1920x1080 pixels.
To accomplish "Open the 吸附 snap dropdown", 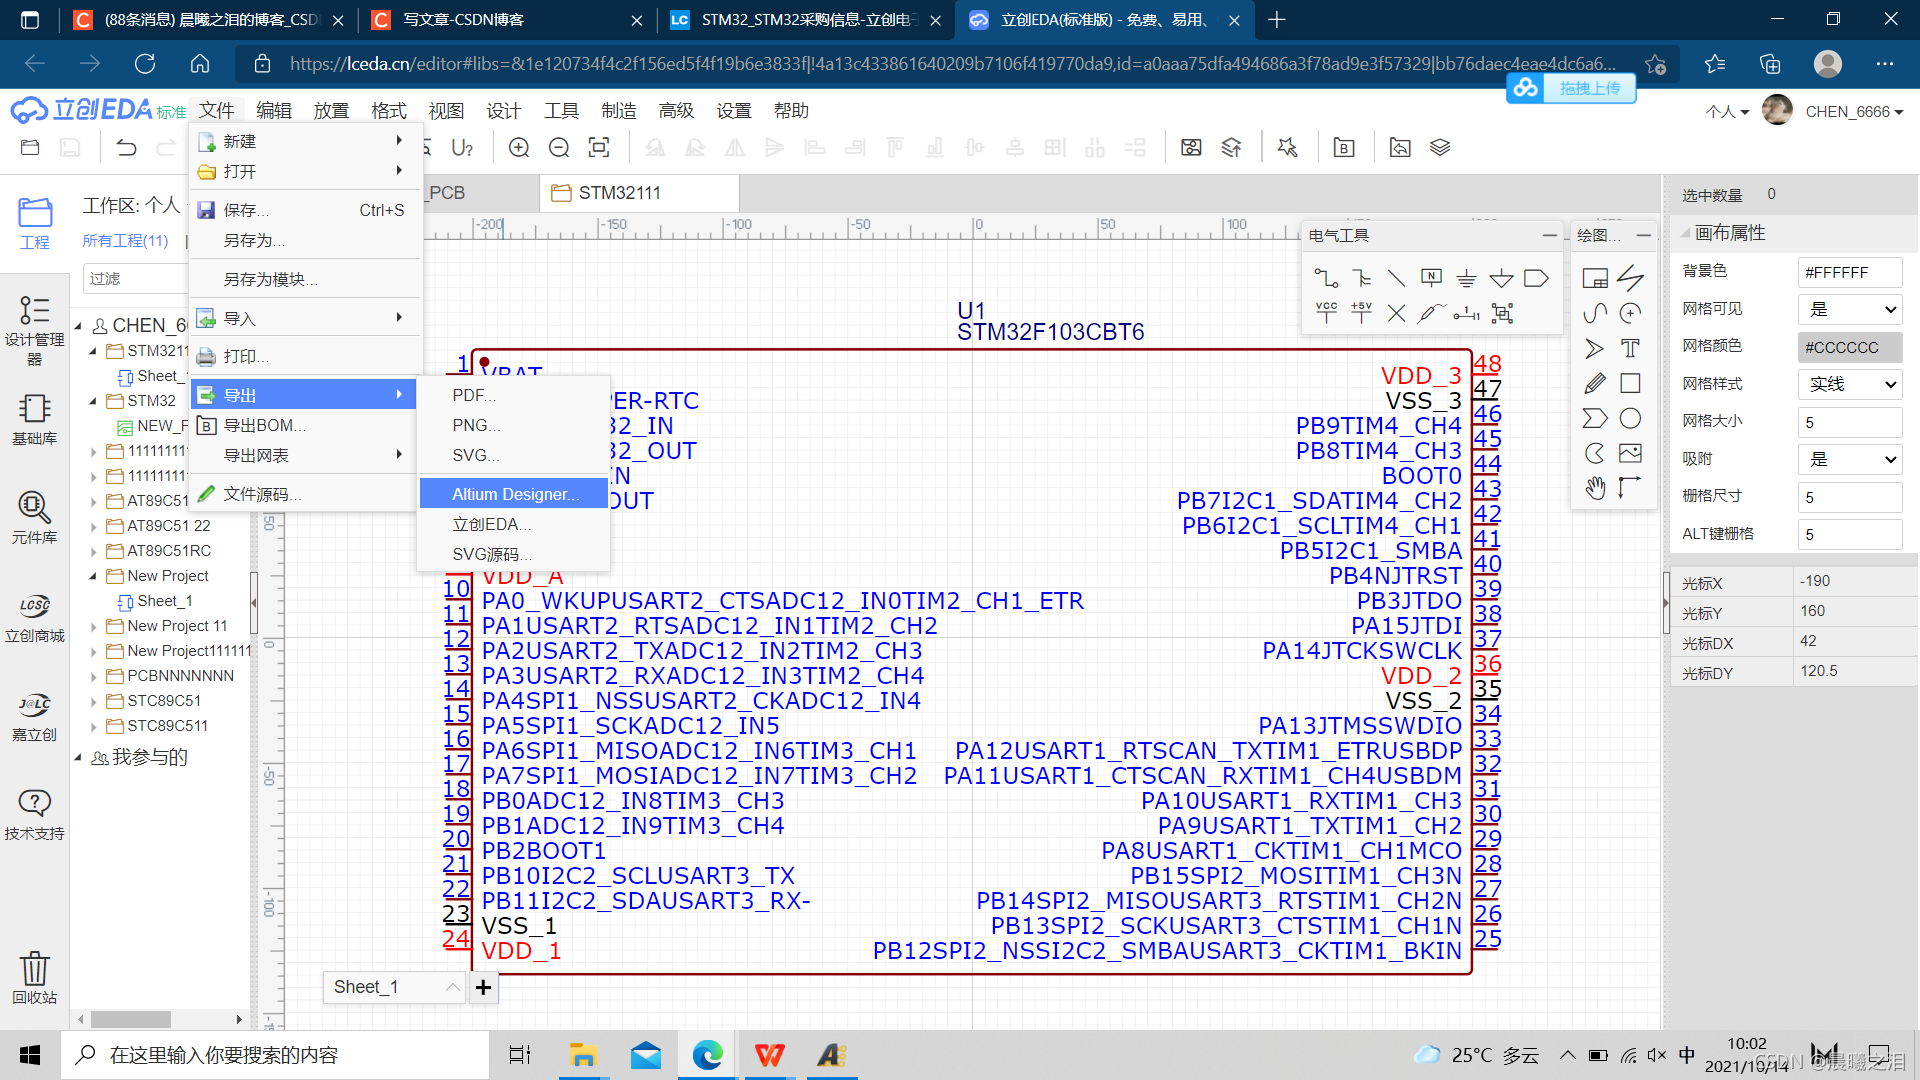I will point(1849,459).
